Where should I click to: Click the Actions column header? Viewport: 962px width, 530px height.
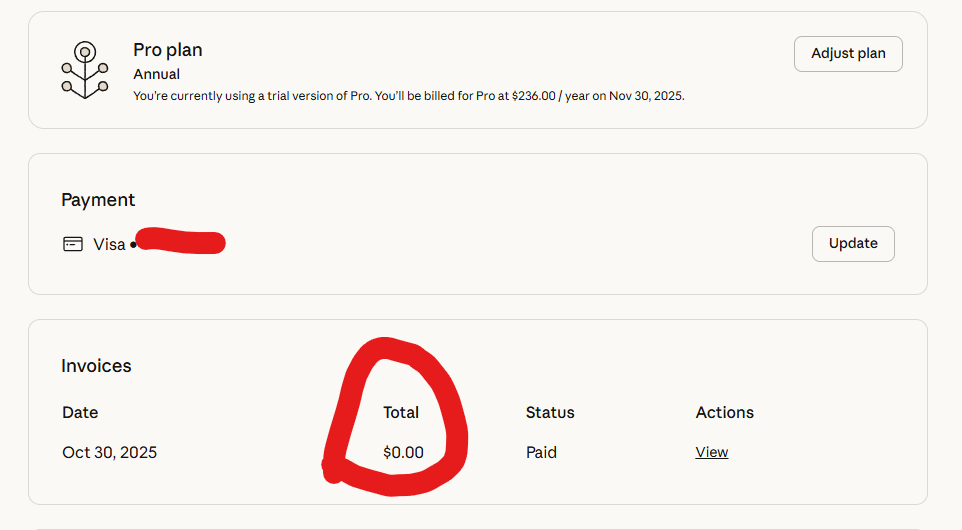pyautogui.click(x=725, y=412)
